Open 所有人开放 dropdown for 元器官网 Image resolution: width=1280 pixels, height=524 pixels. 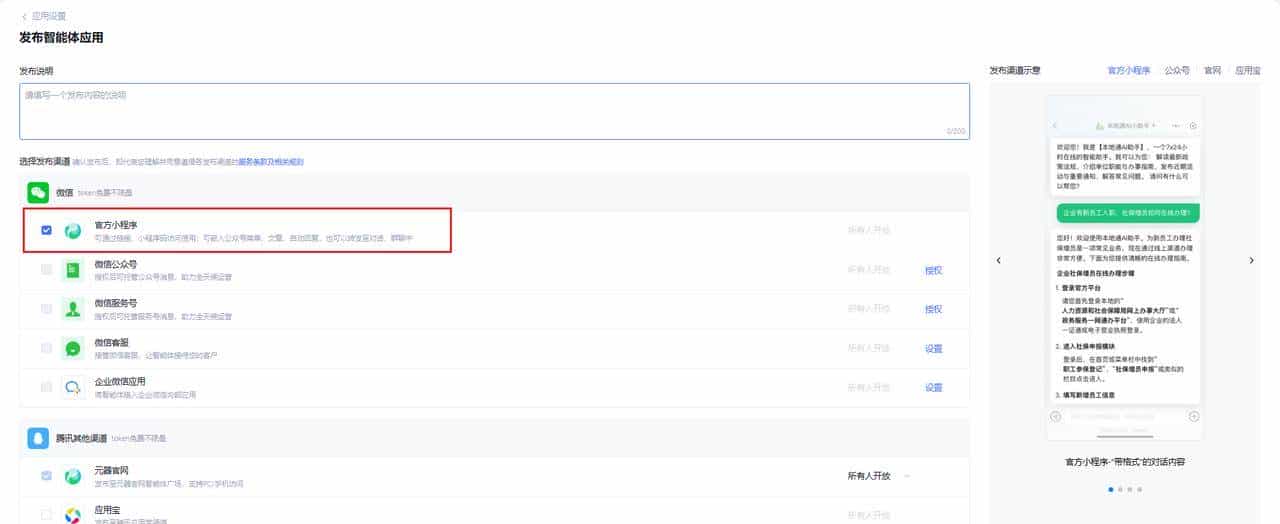click(879, 476)
